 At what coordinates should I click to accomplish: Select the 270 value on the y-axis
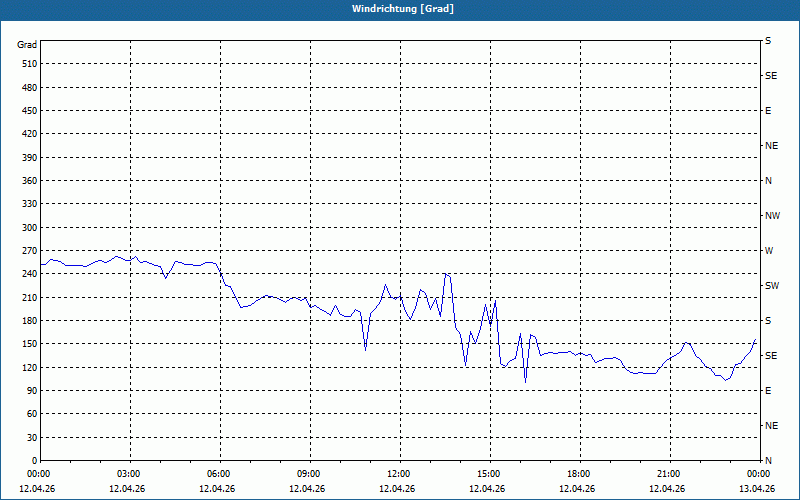[30, 251]
